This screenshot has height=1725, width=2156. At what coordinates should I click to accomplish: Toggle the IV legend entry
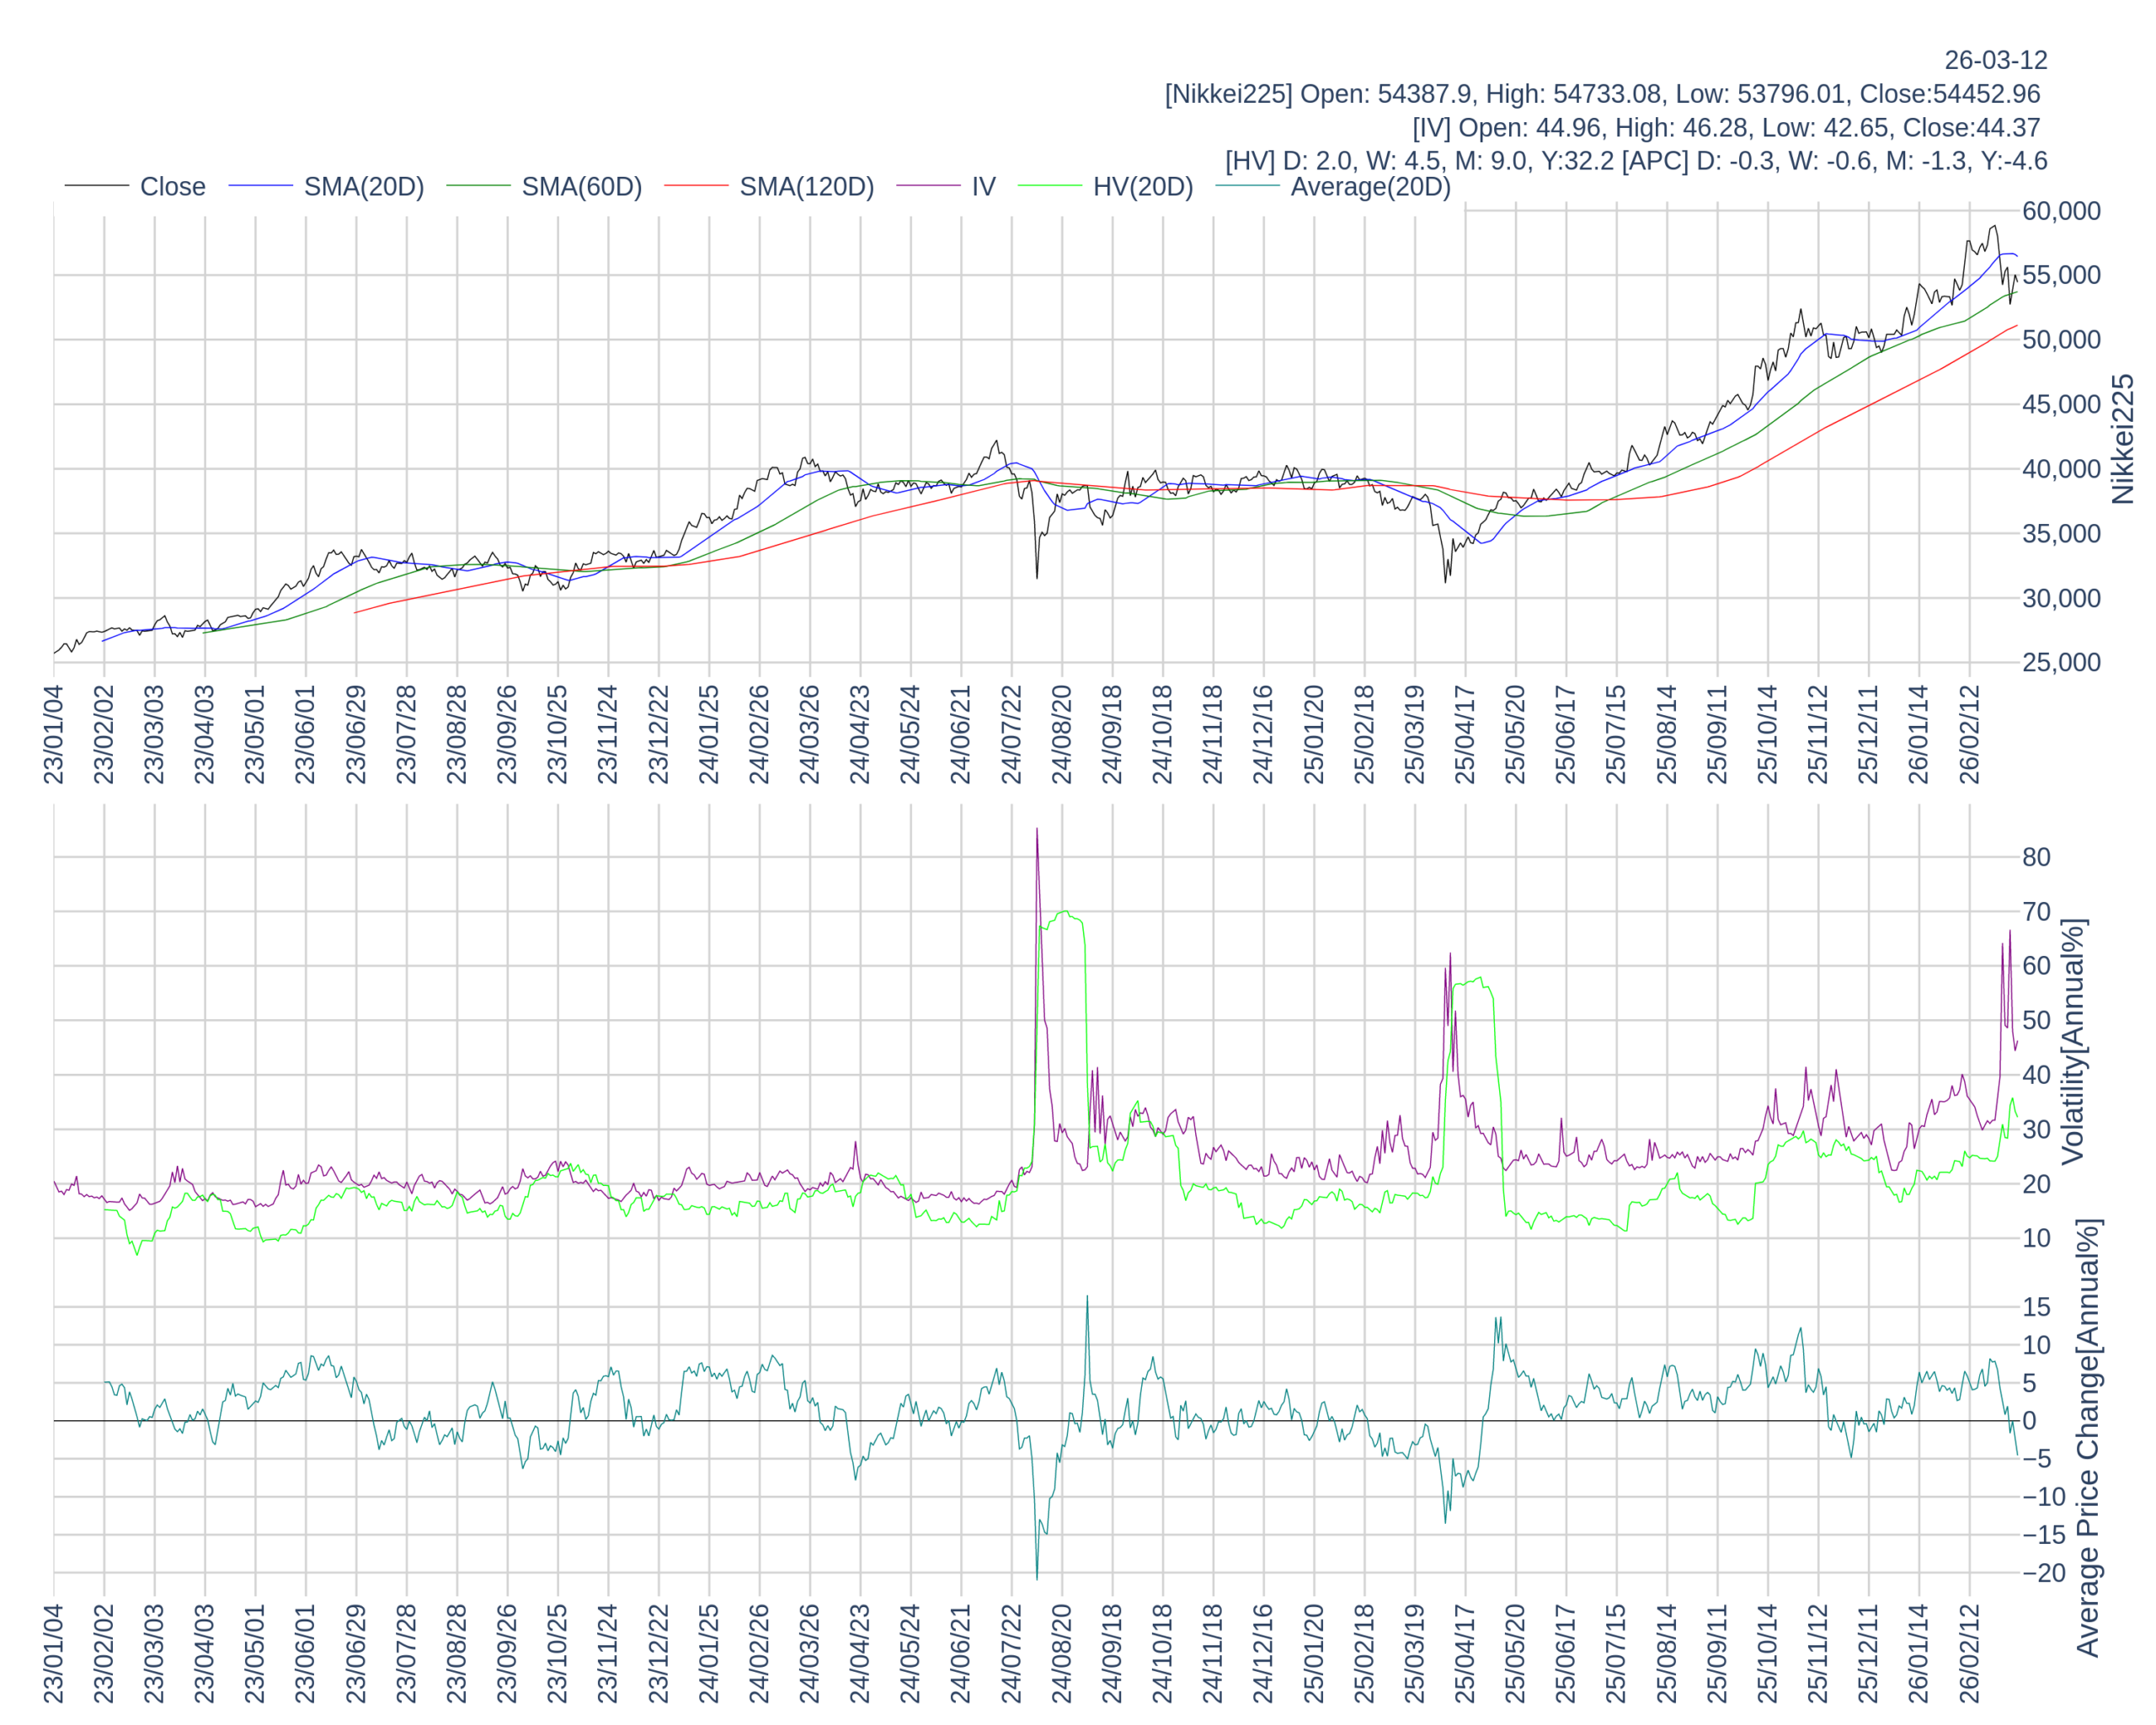[982, 187]
